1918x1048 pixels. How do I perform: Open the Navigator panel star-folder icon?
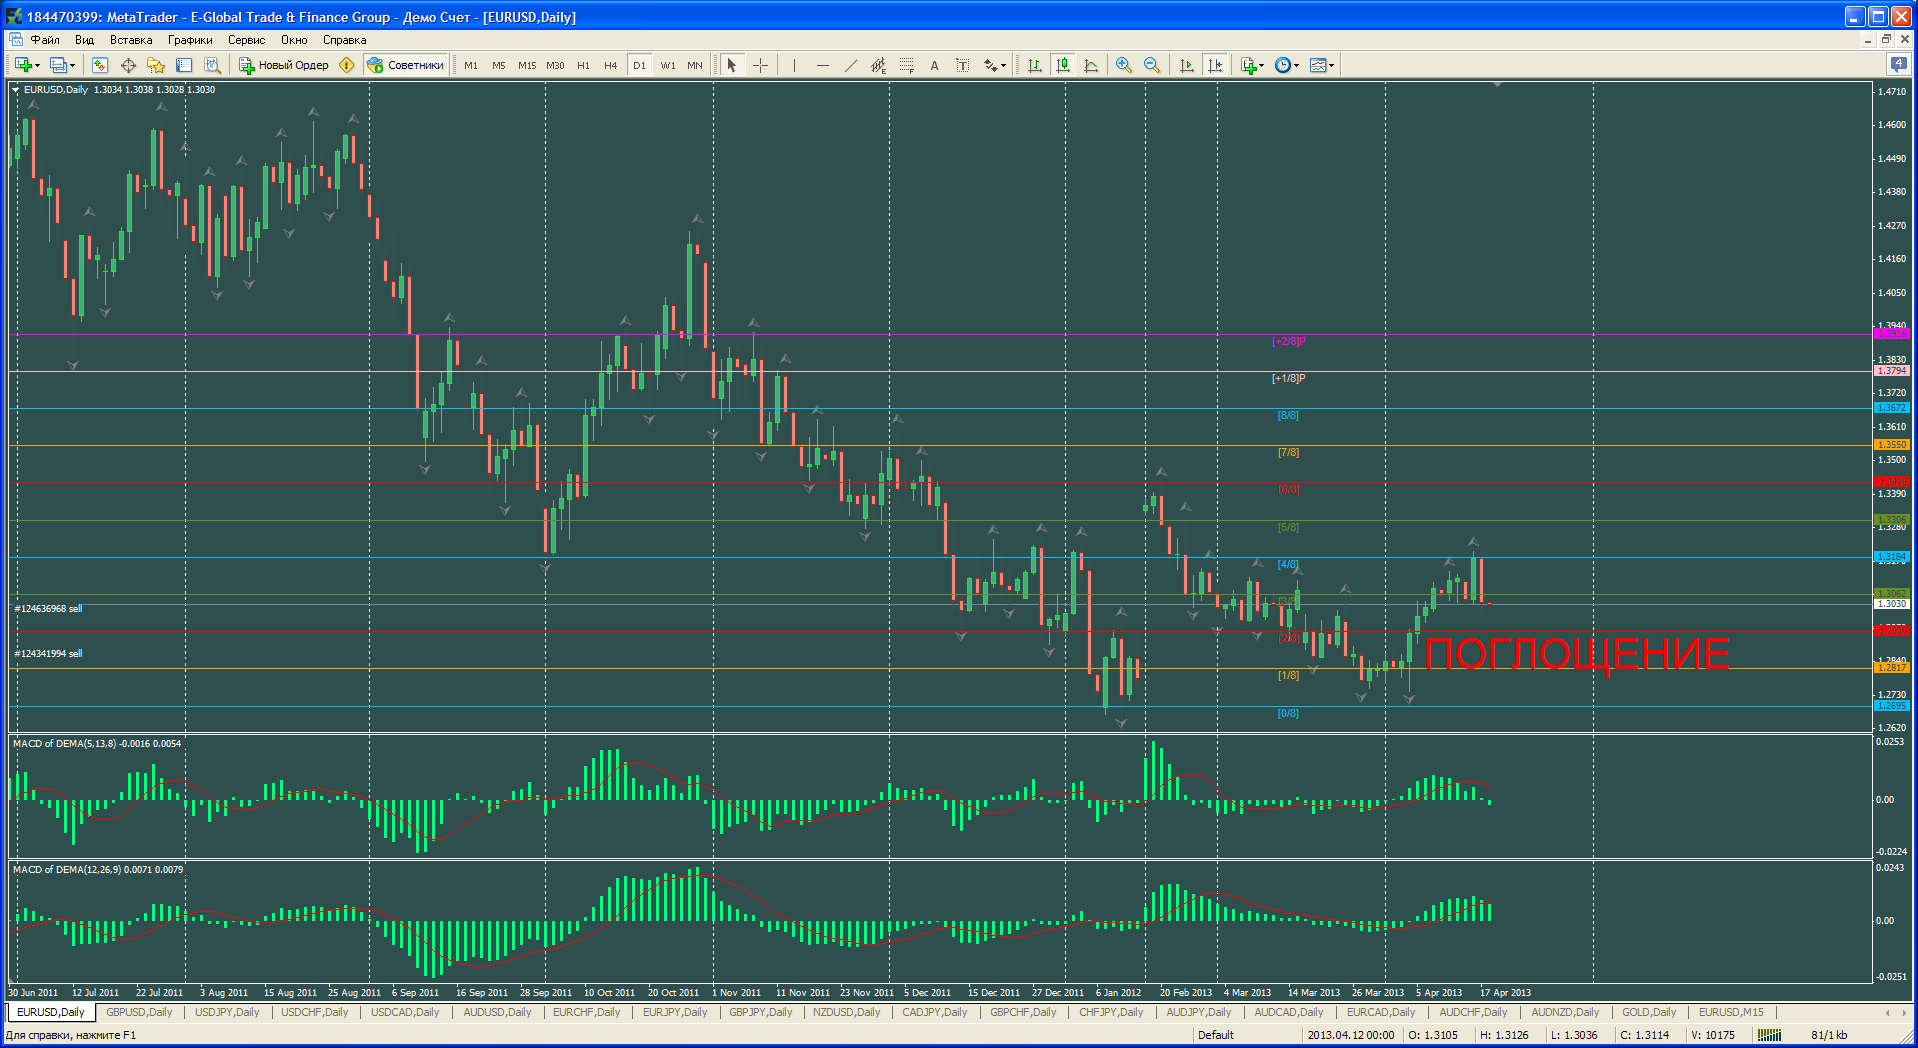156,65
